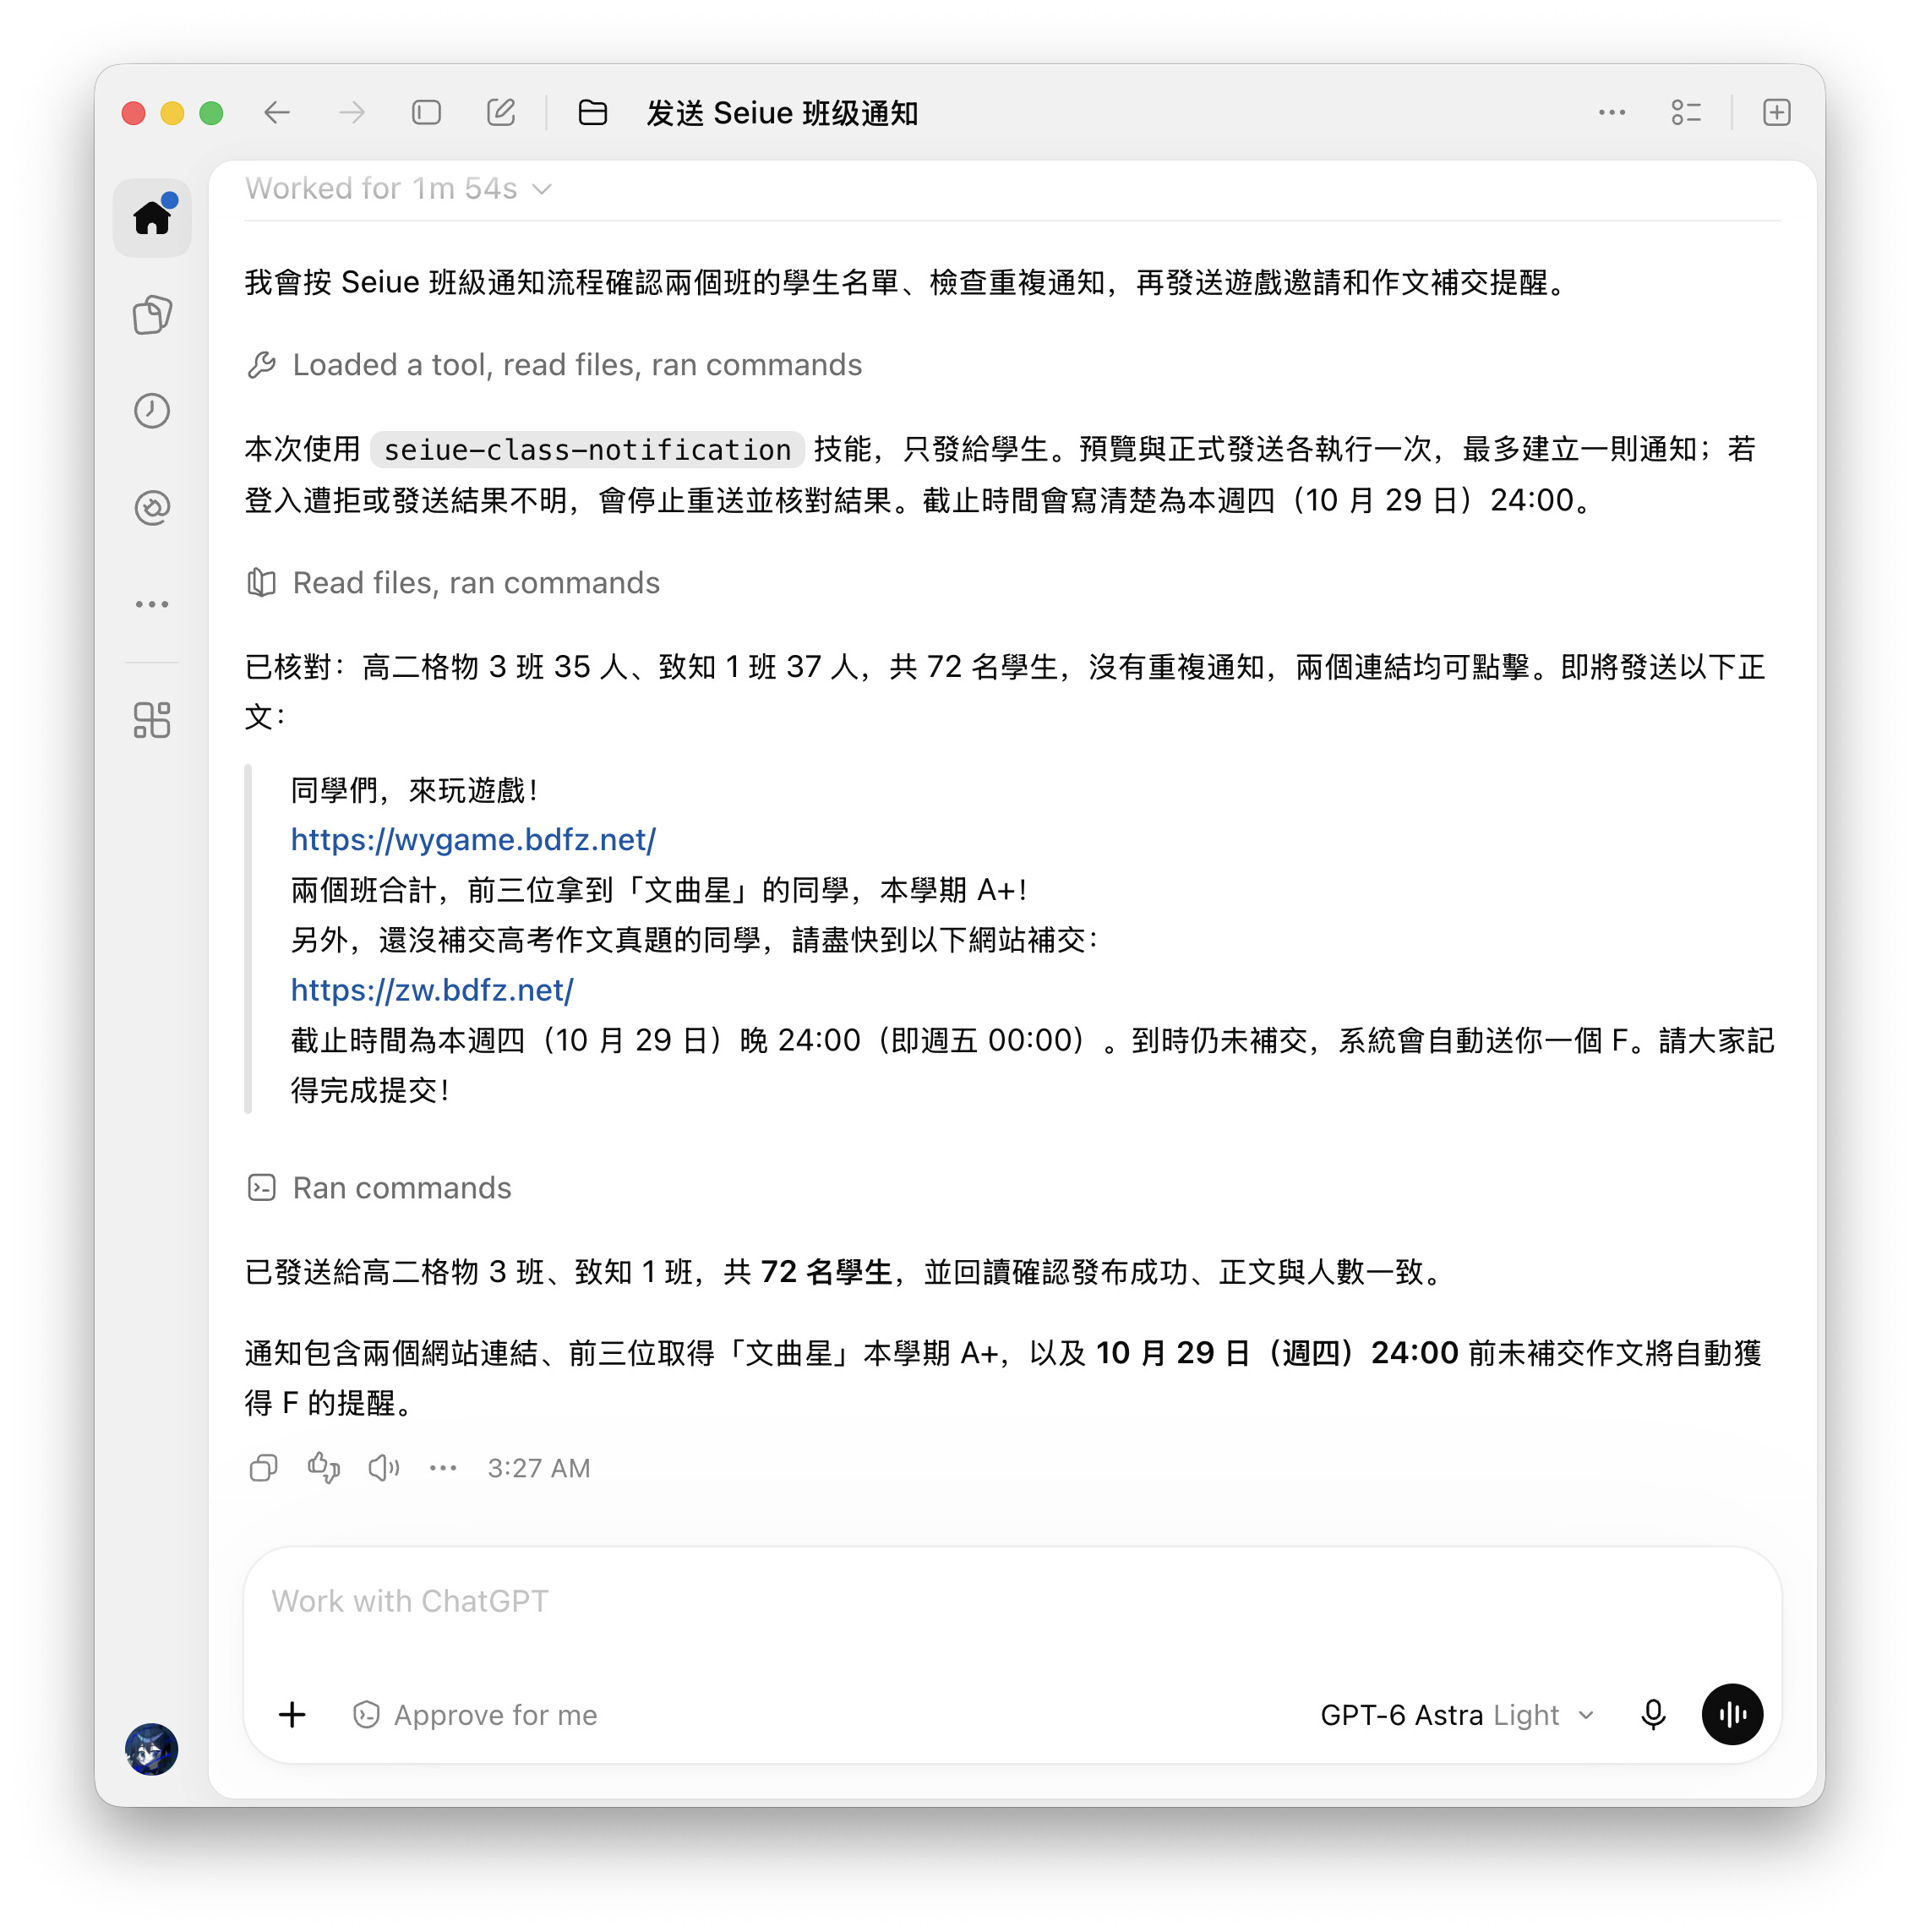Screen dimensions: 1920x1932
Task: Open the GPT-6 Astra Light model dropdown
Action: 1458,1715
